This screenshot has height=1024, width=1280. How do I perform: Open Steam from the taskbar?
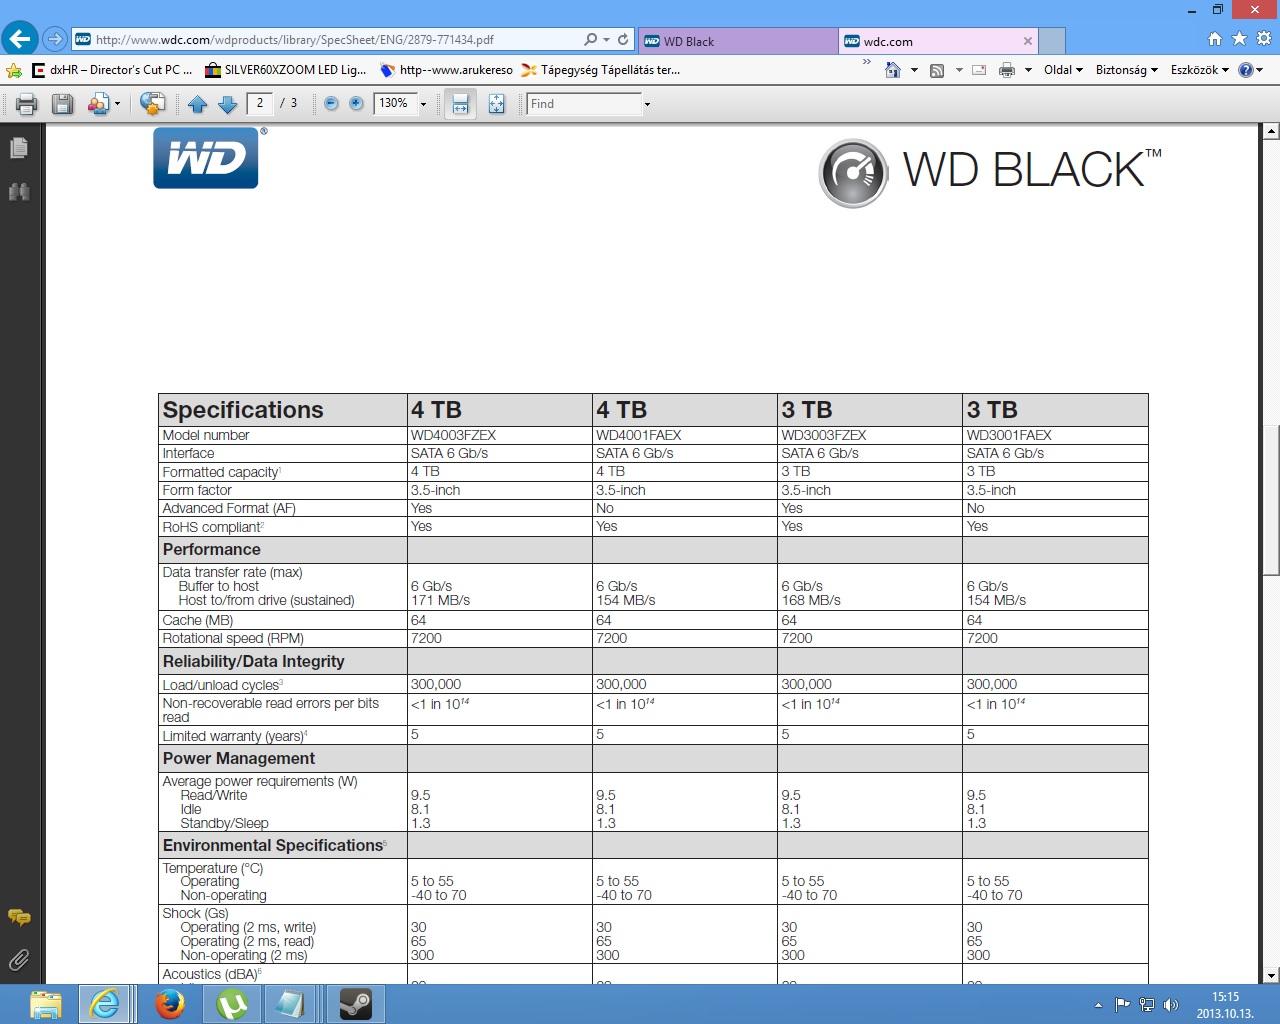(x=356, y=1004)
